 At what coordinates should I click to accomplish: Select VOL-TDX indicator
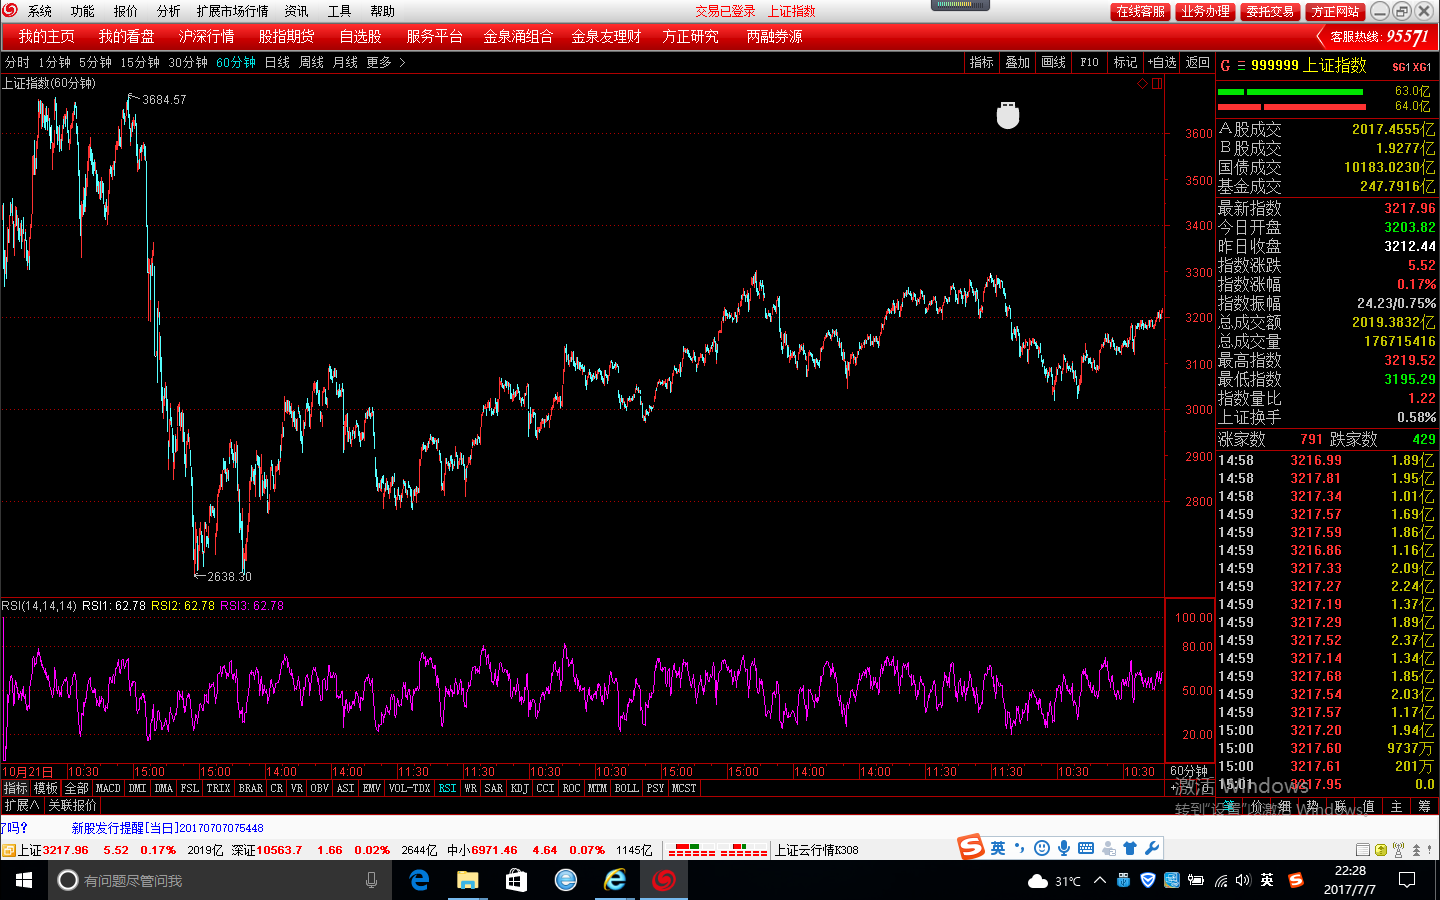[409, 789]
